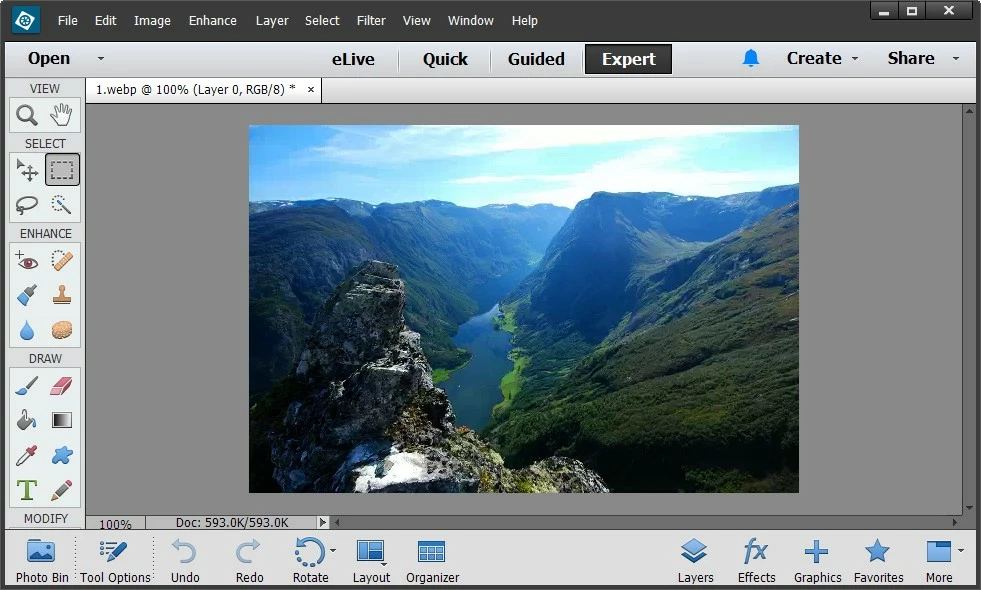This screenshot has height=590, width=981.
Task: Open the Layer menu
Action: (272, 21)
